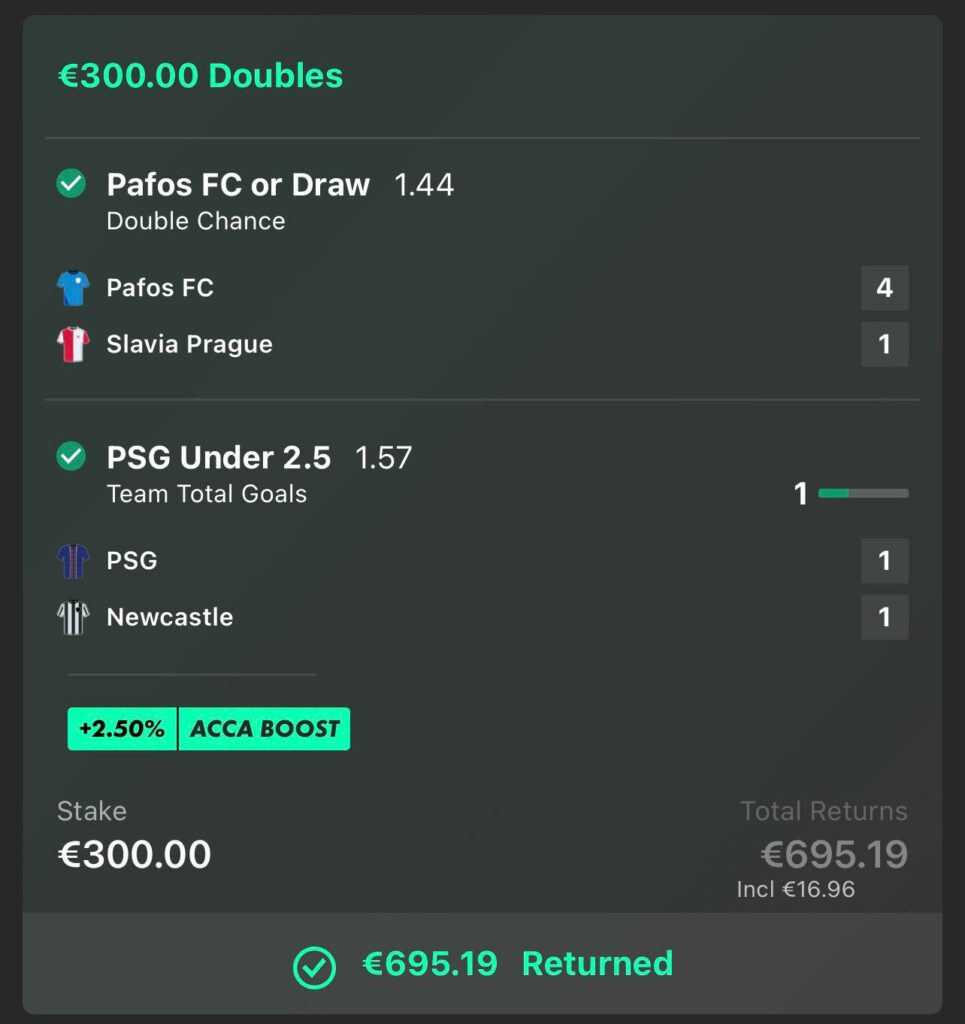Click the Newcastle score box
This screenshot has width=965, height=1024.
(x=884, y=617)
